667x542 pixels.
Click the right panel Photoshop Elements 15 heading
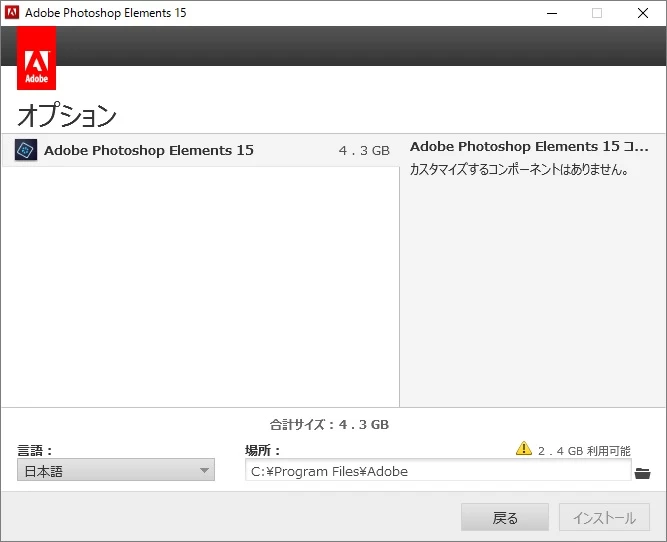[529, 146]
